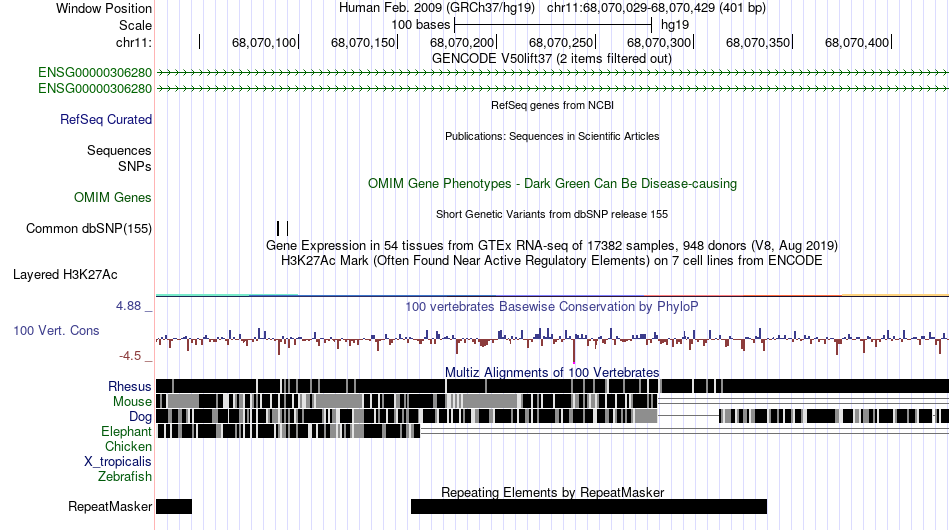Click the hg19 scale label

click(x=675, y=25)
